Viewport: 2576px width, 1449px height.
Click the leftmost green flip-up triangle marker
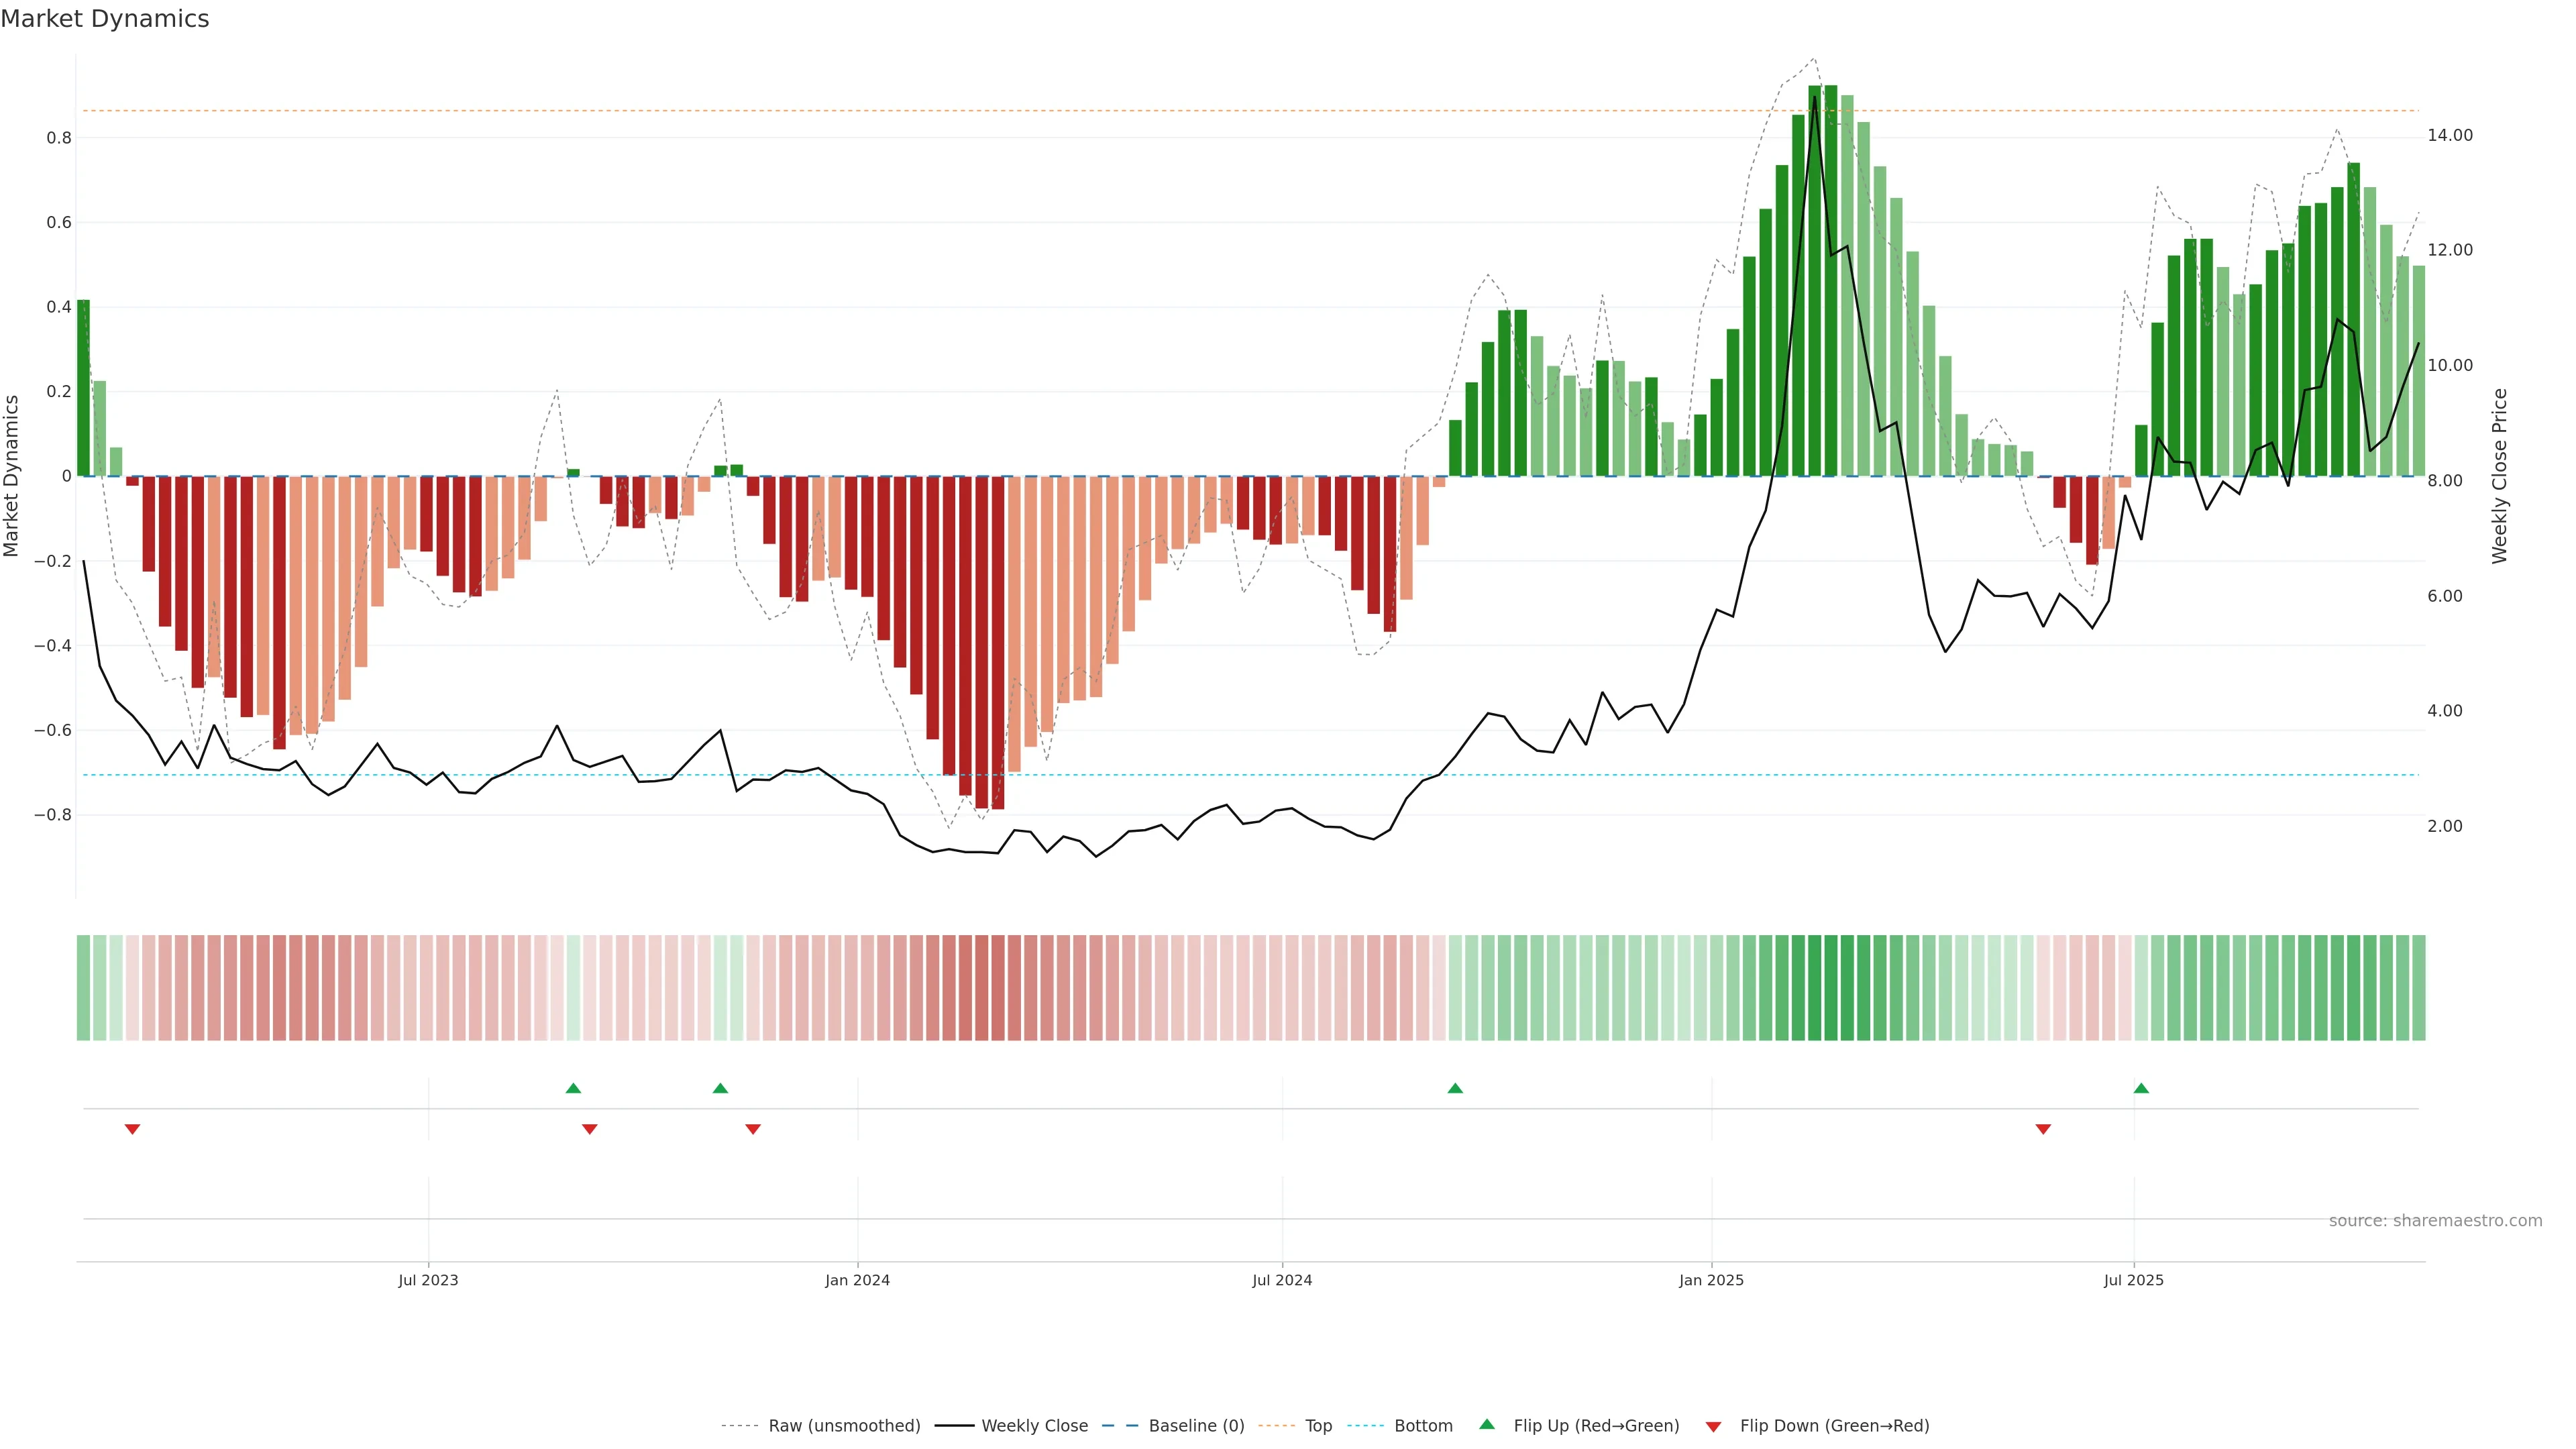[573, 1088]
